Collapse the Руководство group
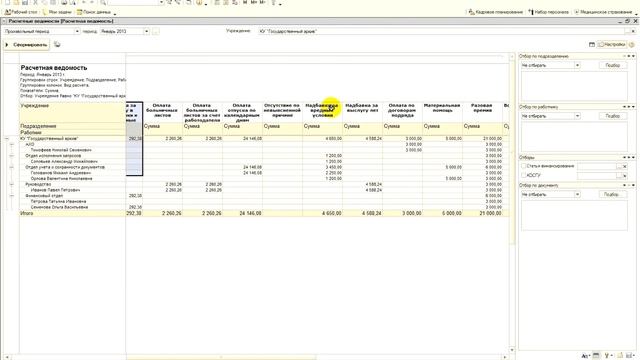 (11, 184)
